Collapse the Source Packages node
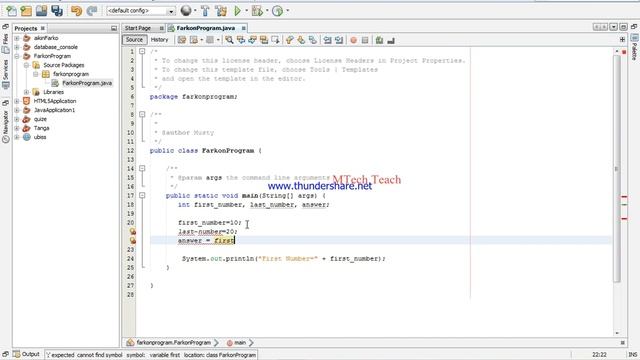This screenshot has width=640, height=360. [26, 65]
